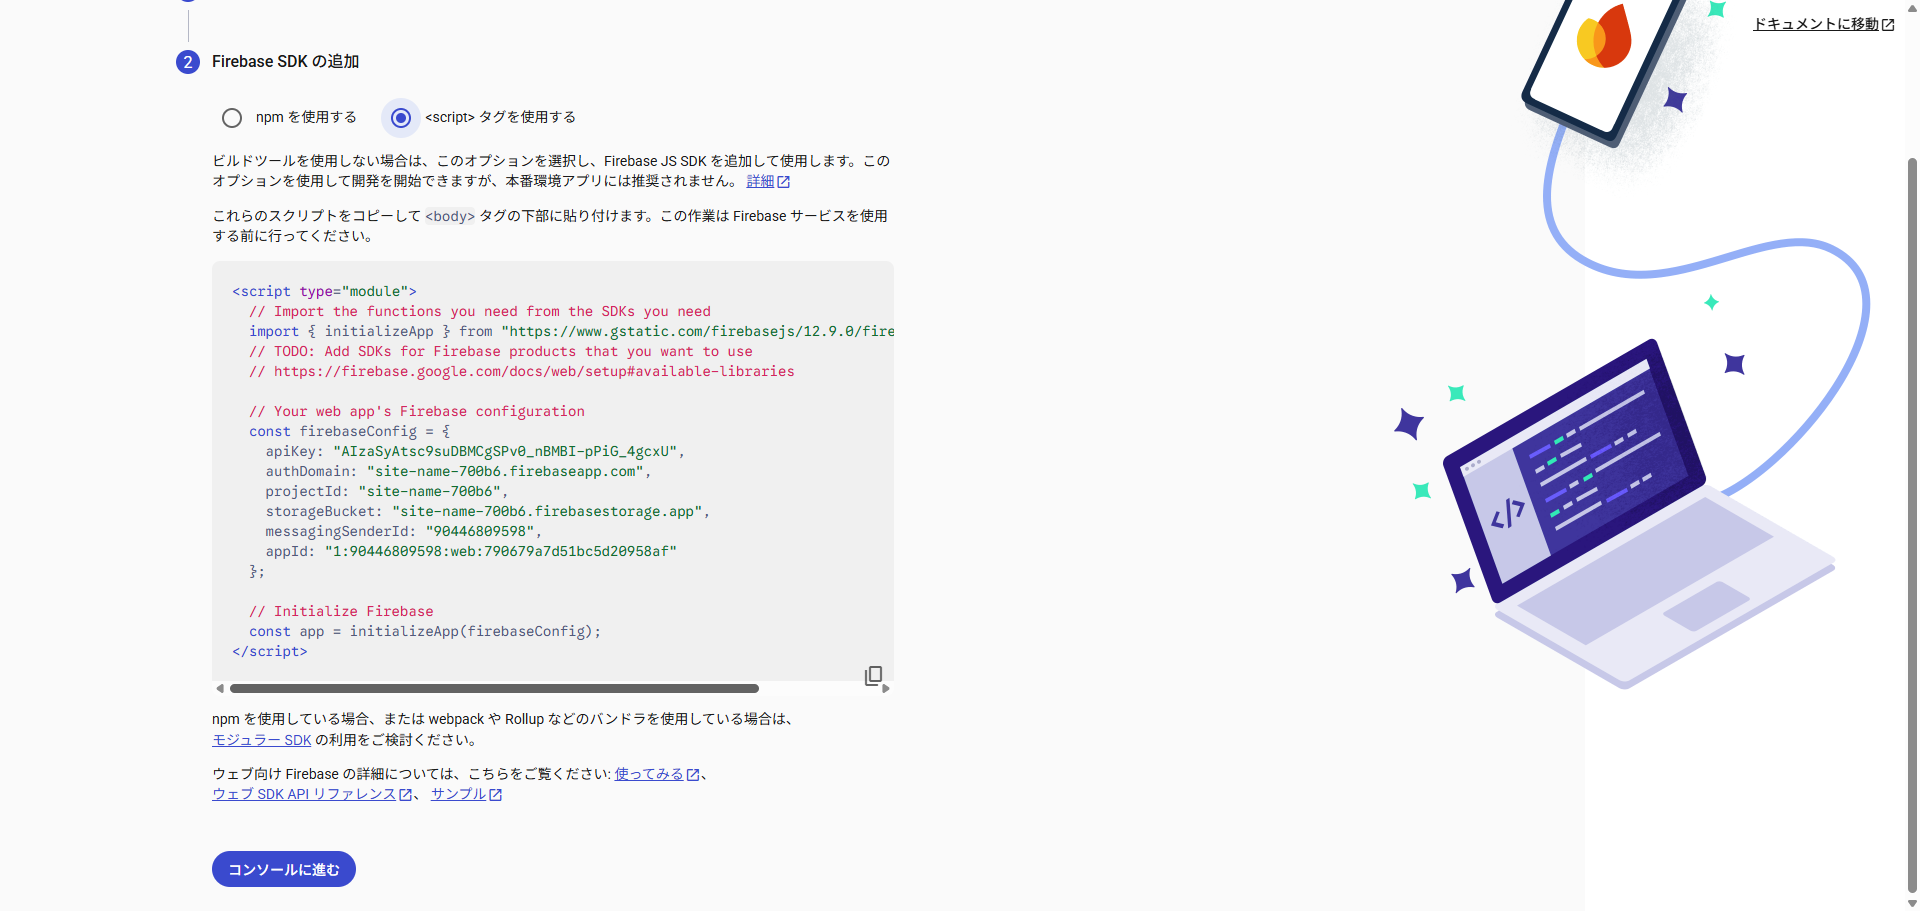1920x911 pixels.
Task: Open the モジュラー SDK link
Action: point(260,740)
